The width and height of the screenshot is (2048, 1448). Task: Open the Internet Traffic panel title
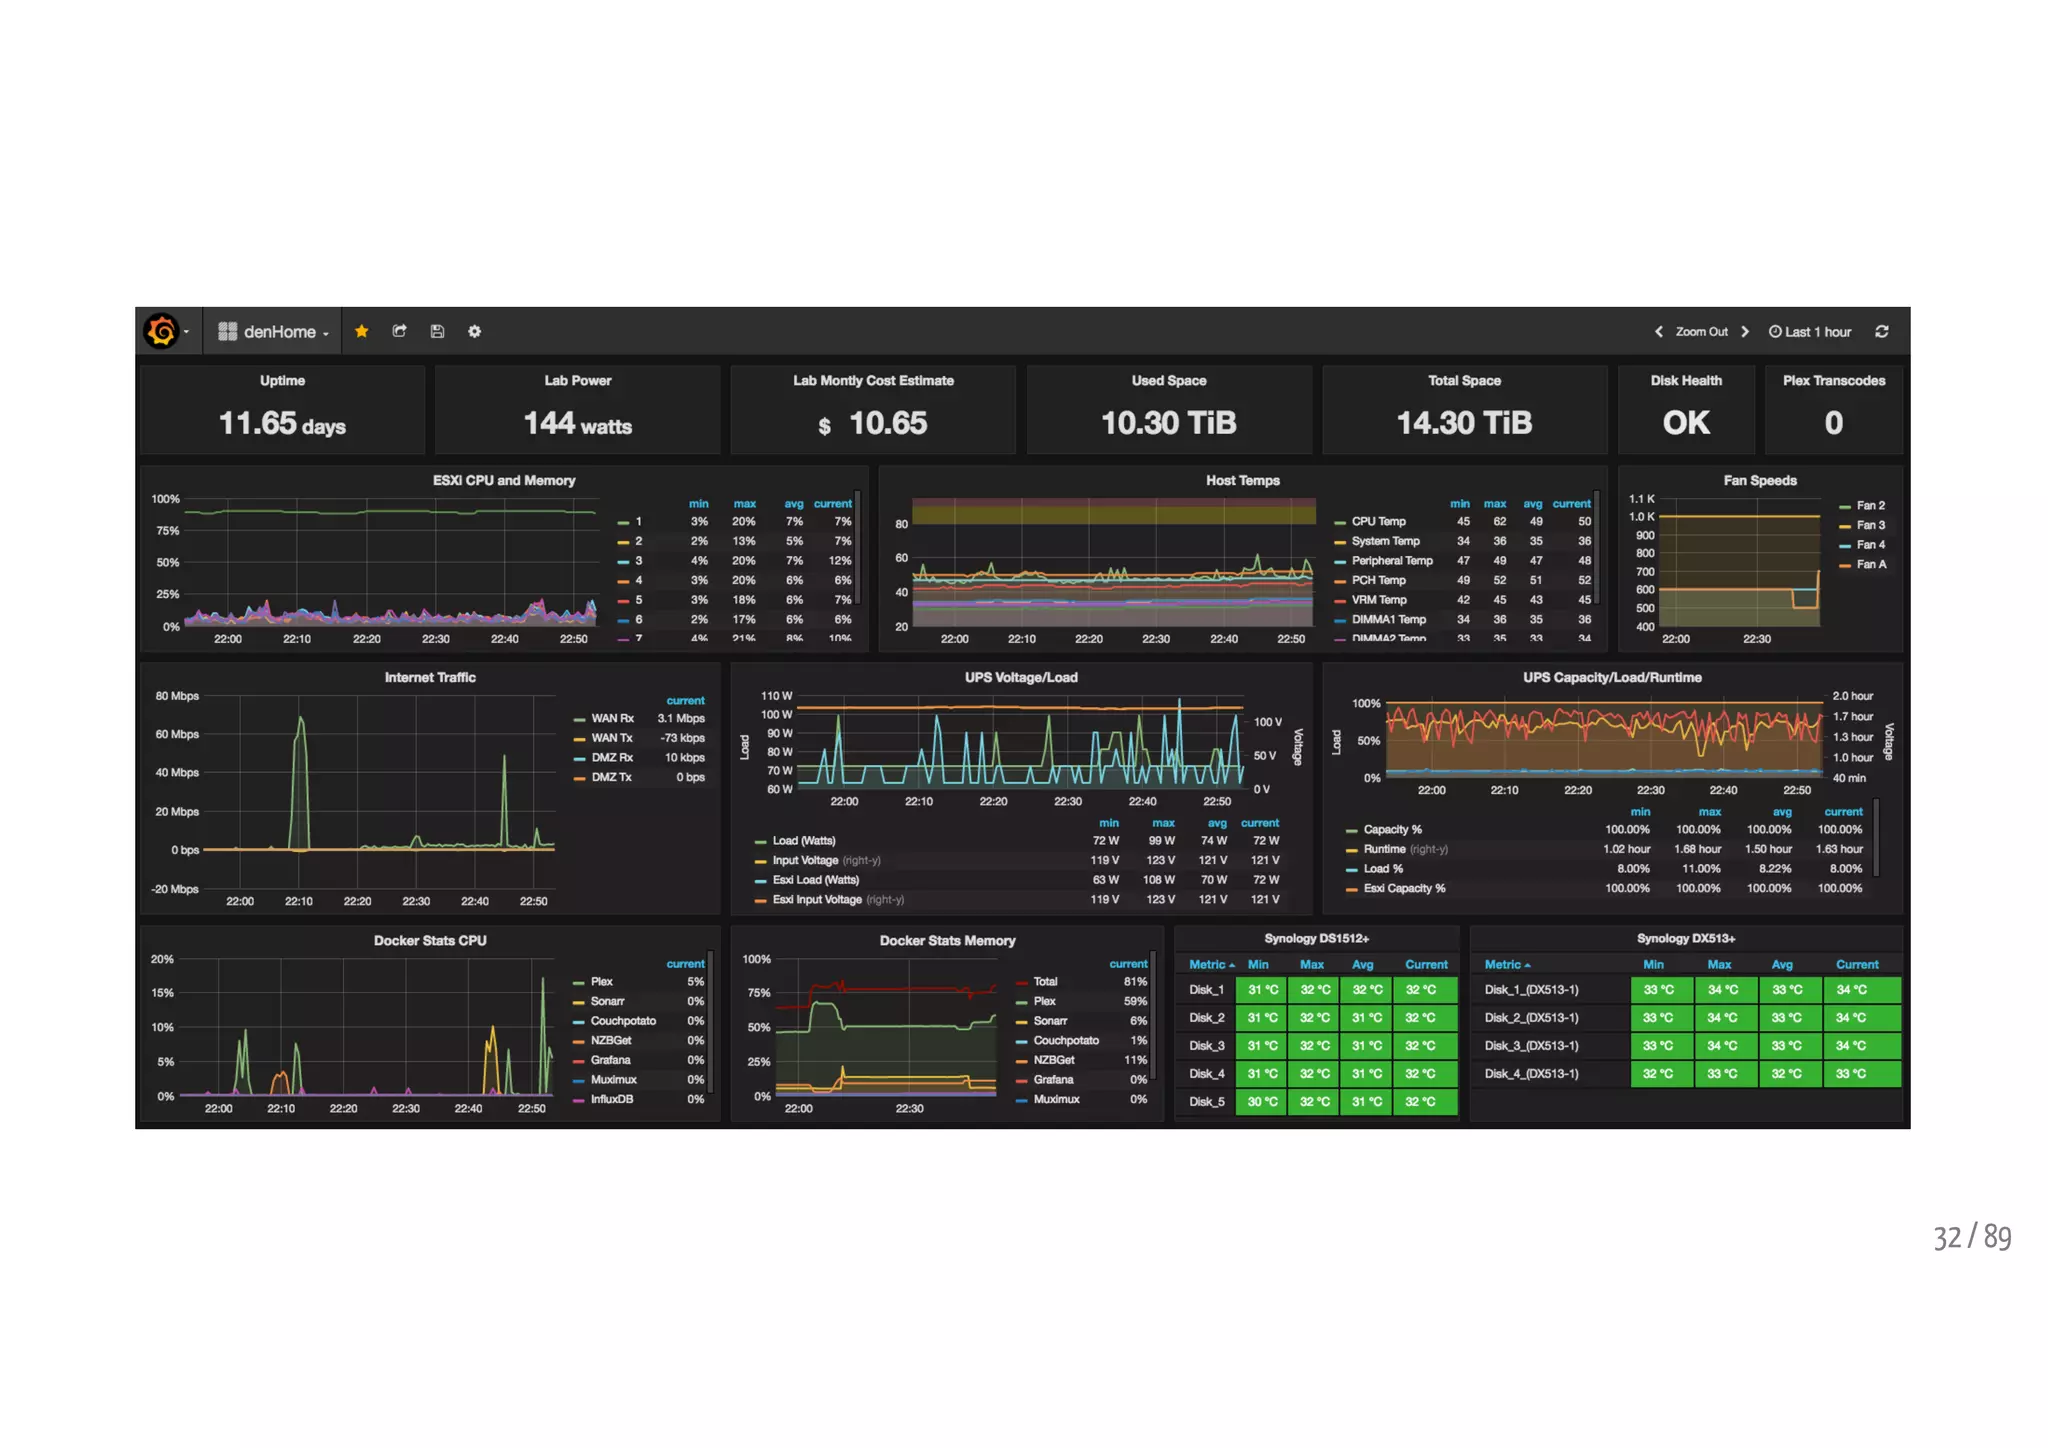click(430, 677)
